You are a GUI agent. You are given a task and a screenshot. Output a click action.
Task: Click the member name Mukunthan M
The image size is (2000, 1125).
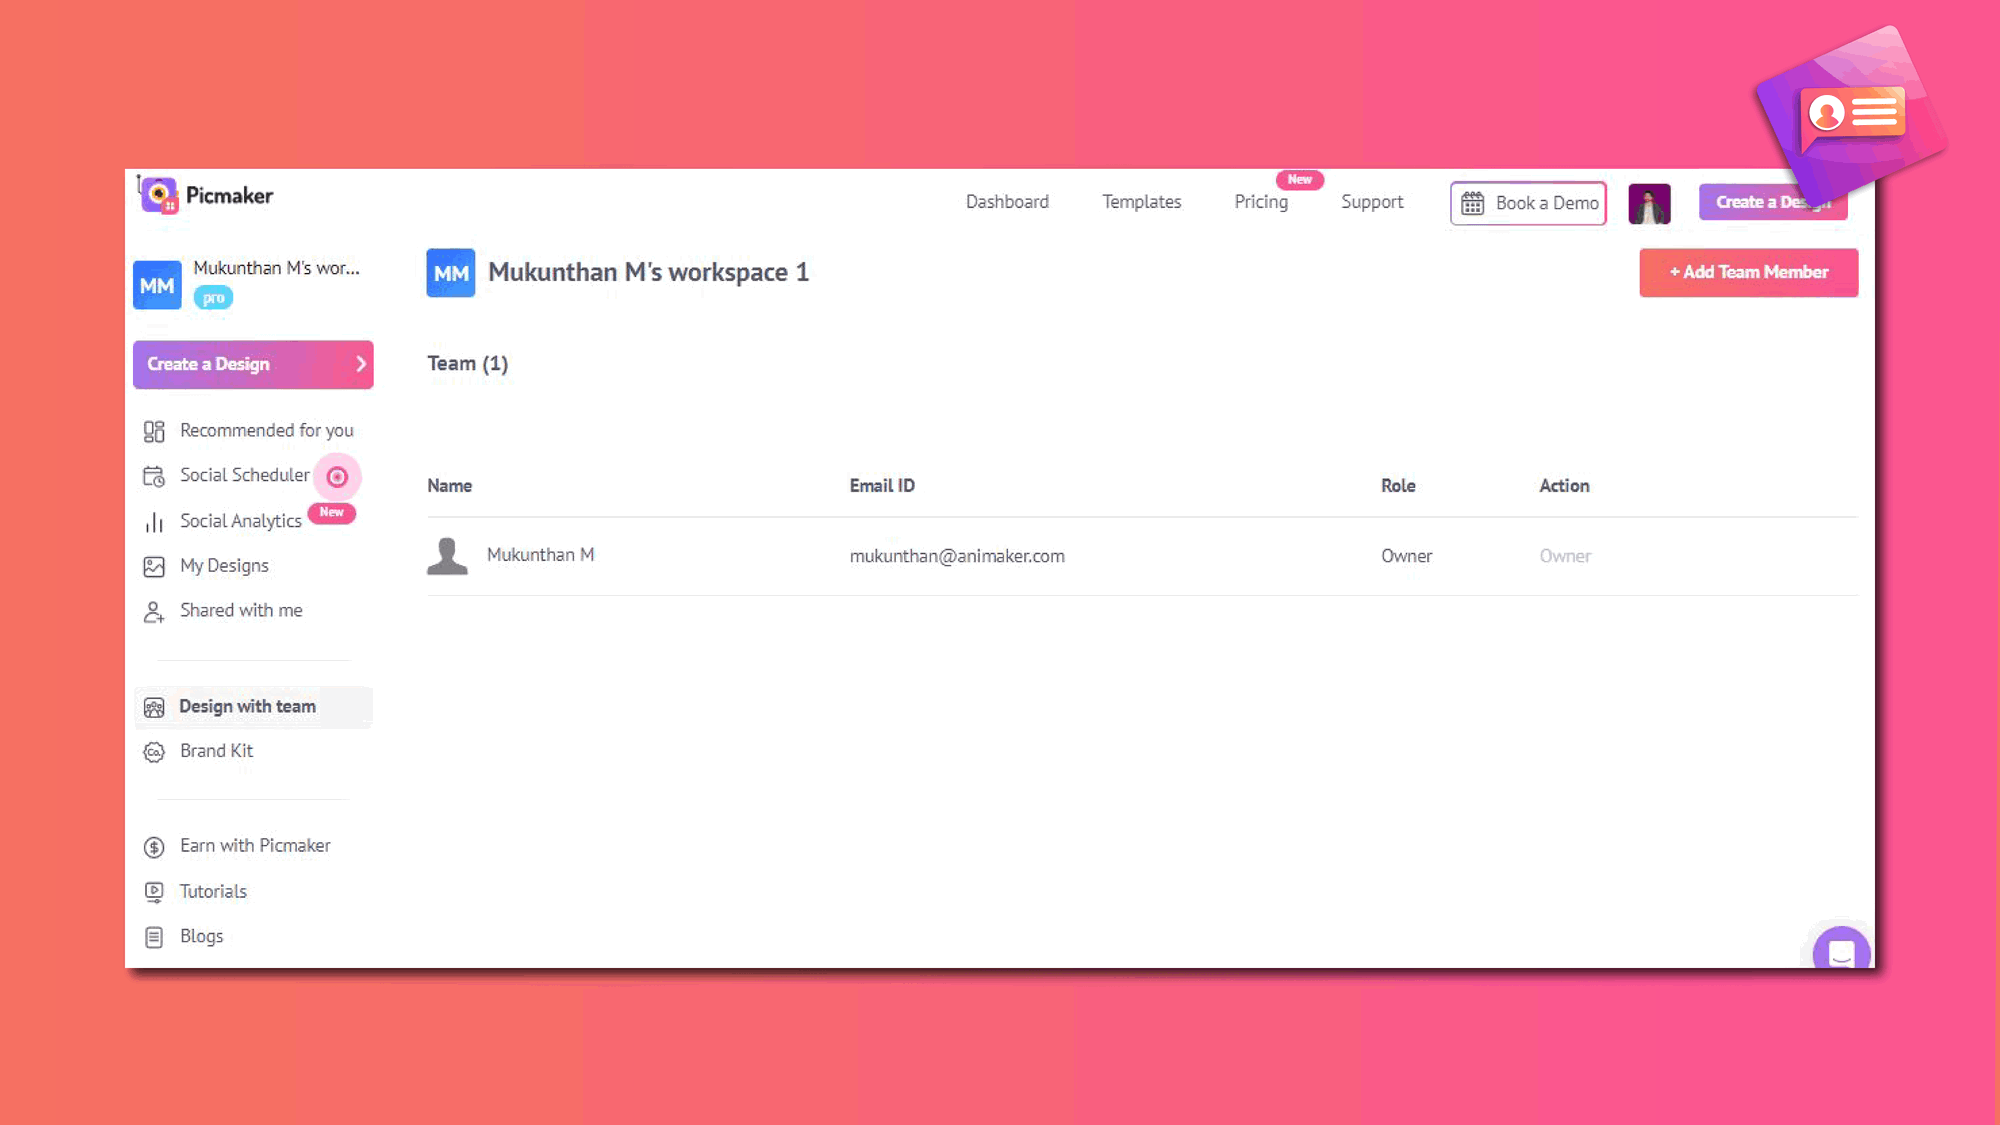(x=540, y=555)
